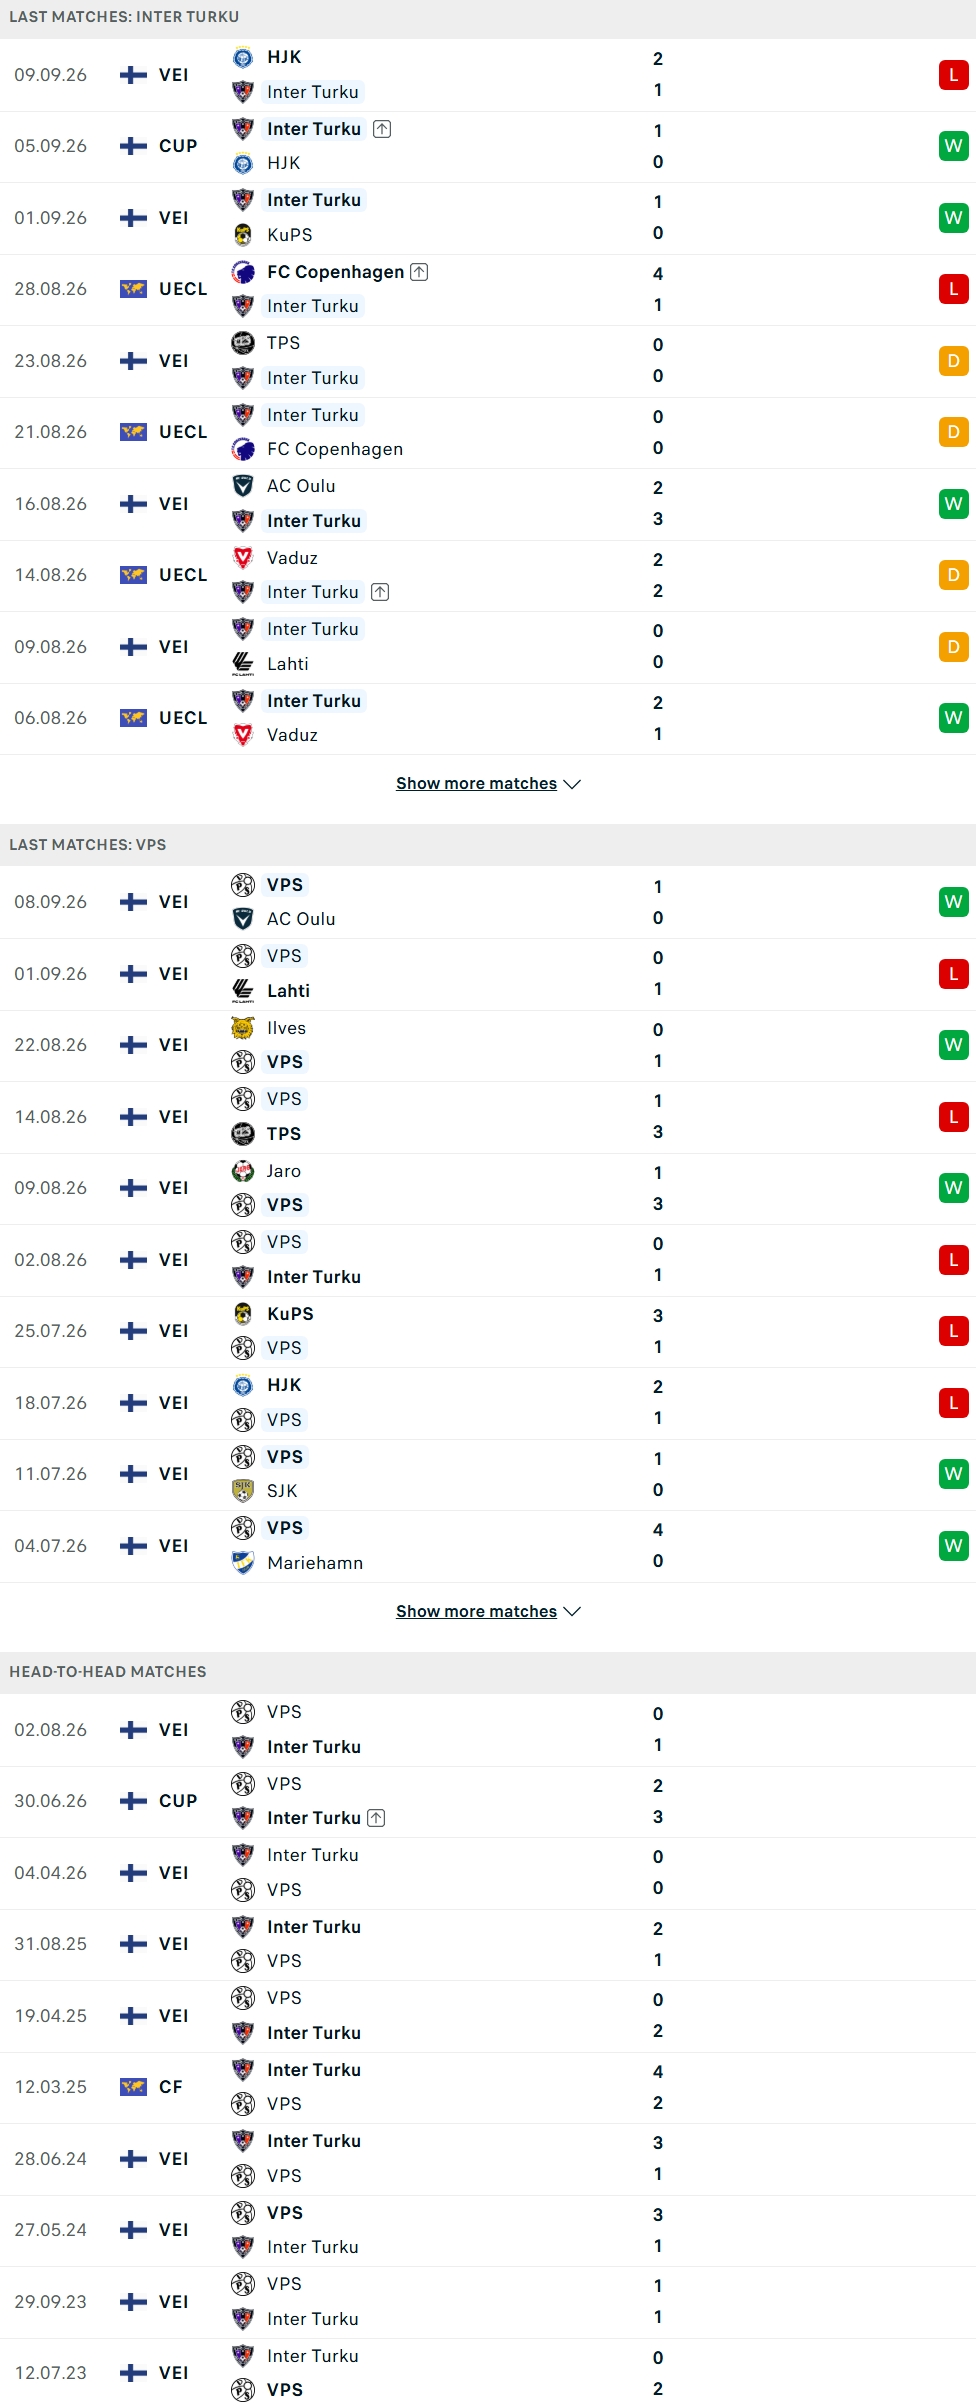Click CF competition label on 12.03.25
976x2406 pixels.
(x=171, y=2087)
